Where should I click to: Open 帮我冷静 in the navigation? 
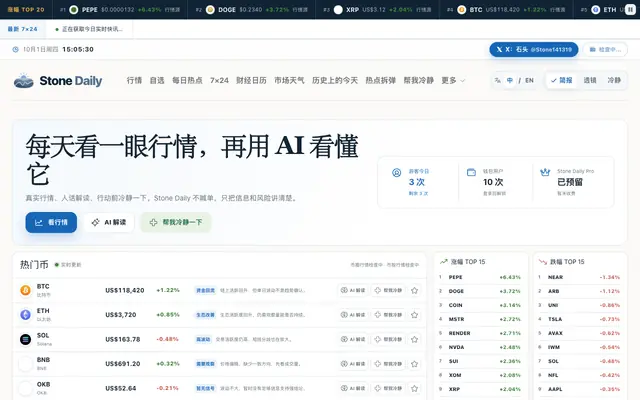tap(419, 80)
